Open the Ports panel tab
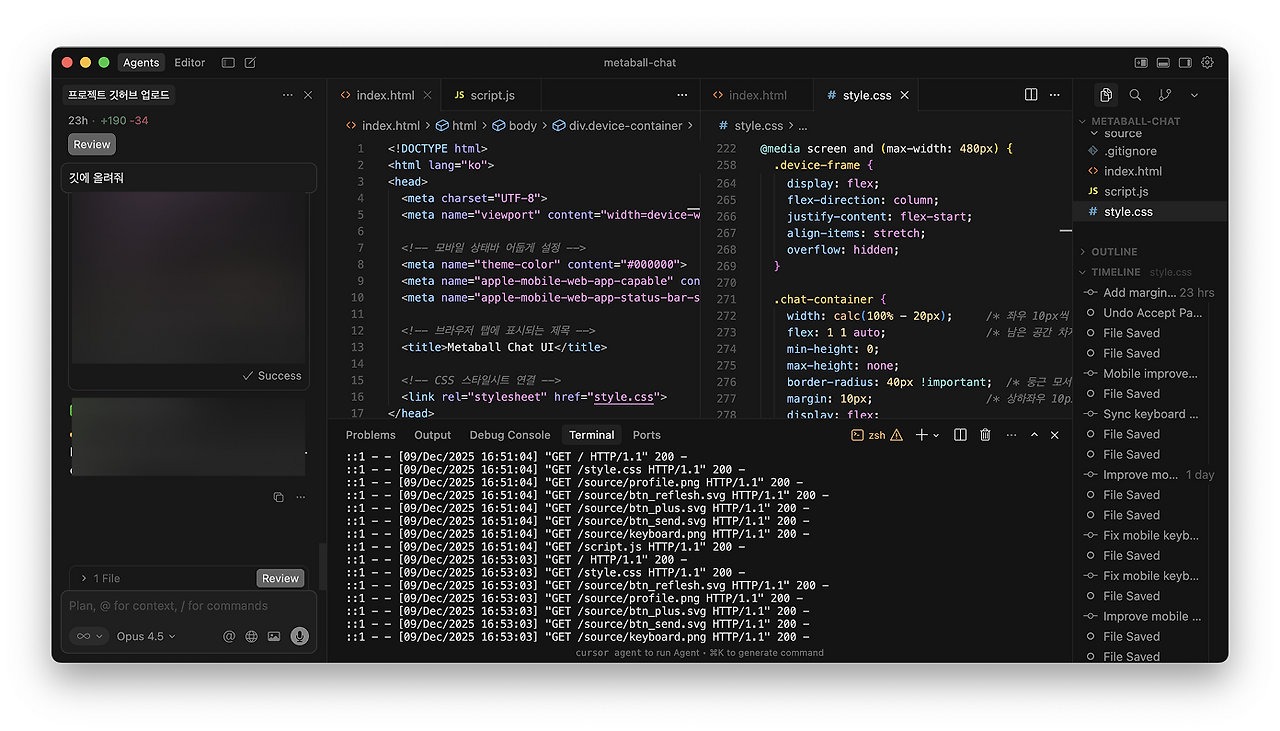1280x731 pixels. point(647,435)
